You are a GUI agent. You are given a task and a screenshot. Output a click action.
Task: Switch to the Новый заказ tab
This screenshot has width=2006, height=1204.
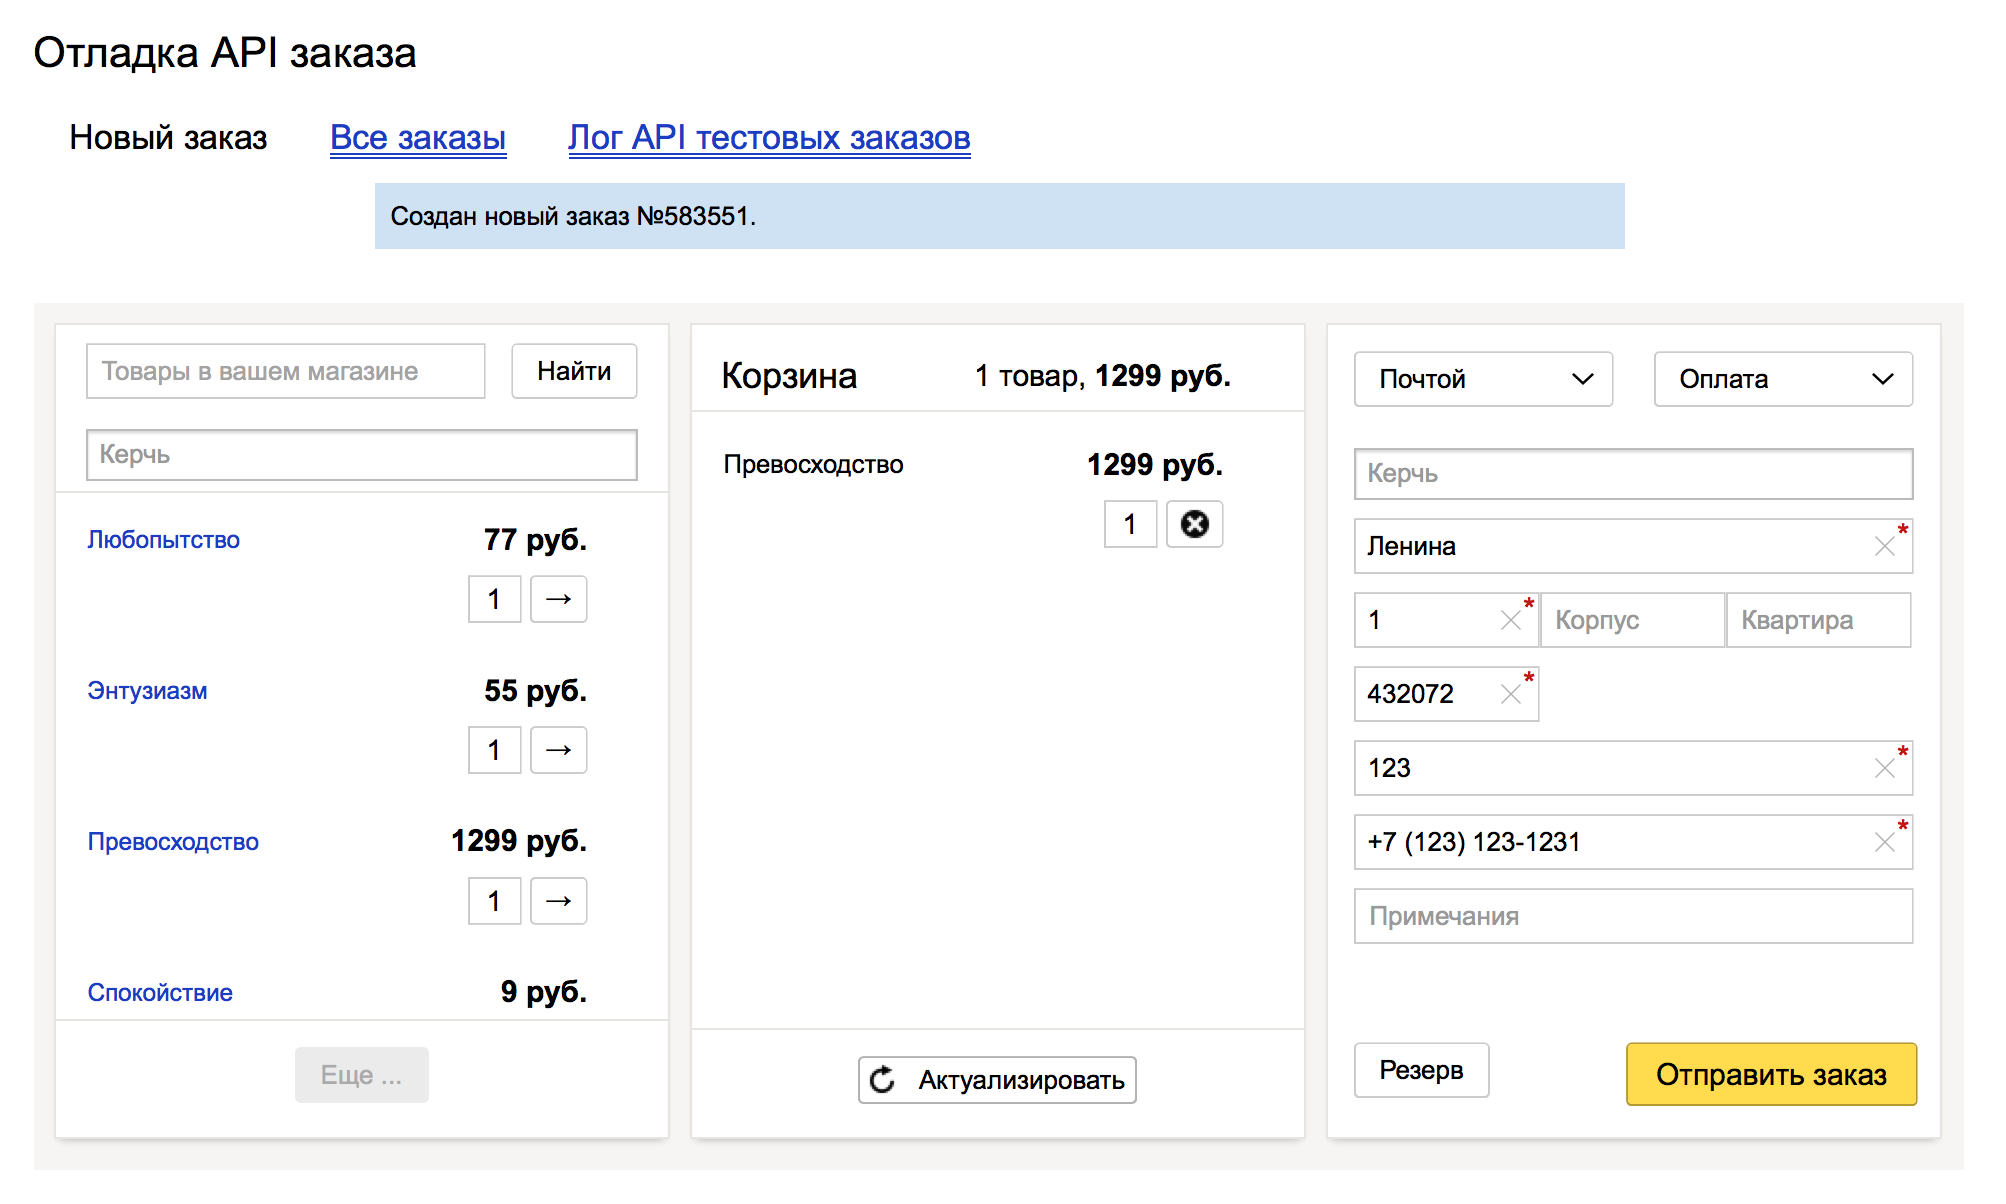[168, 138]
